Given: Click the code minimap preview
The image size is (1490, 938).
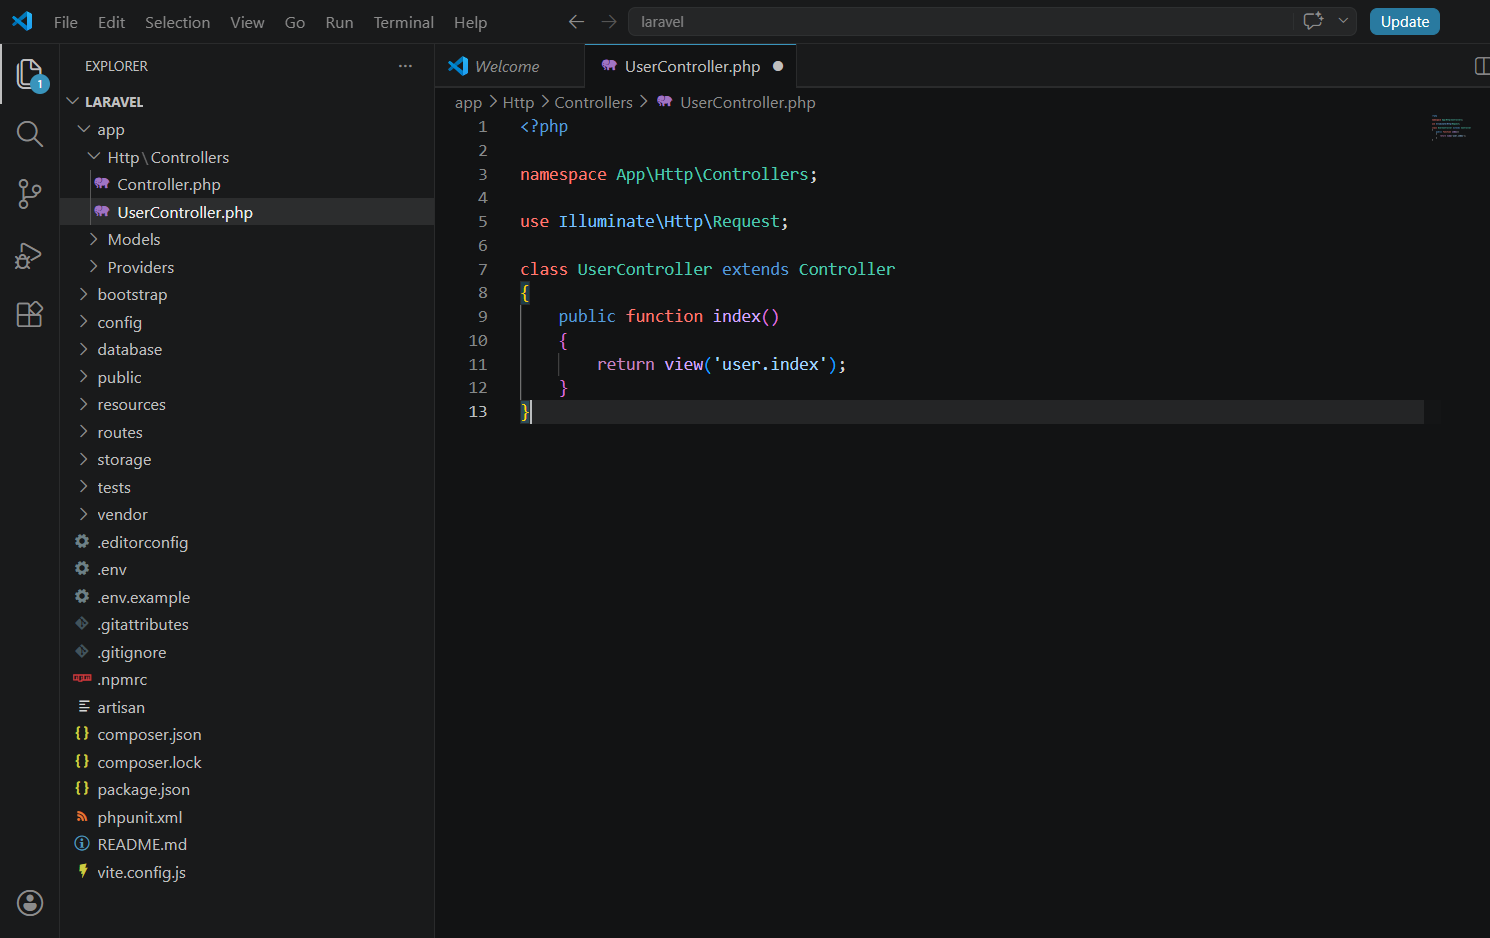Looking at the screenshot, I should pos(1450,127).
